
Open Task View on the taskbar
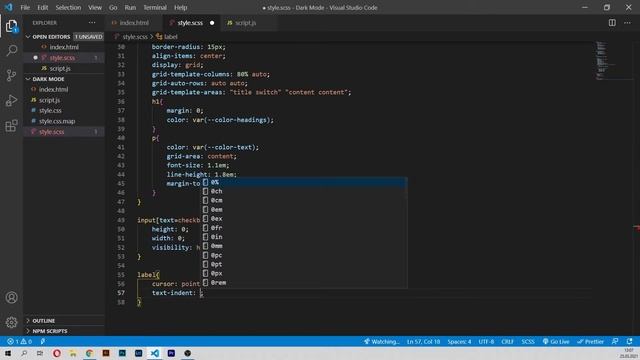pos(40,353)
